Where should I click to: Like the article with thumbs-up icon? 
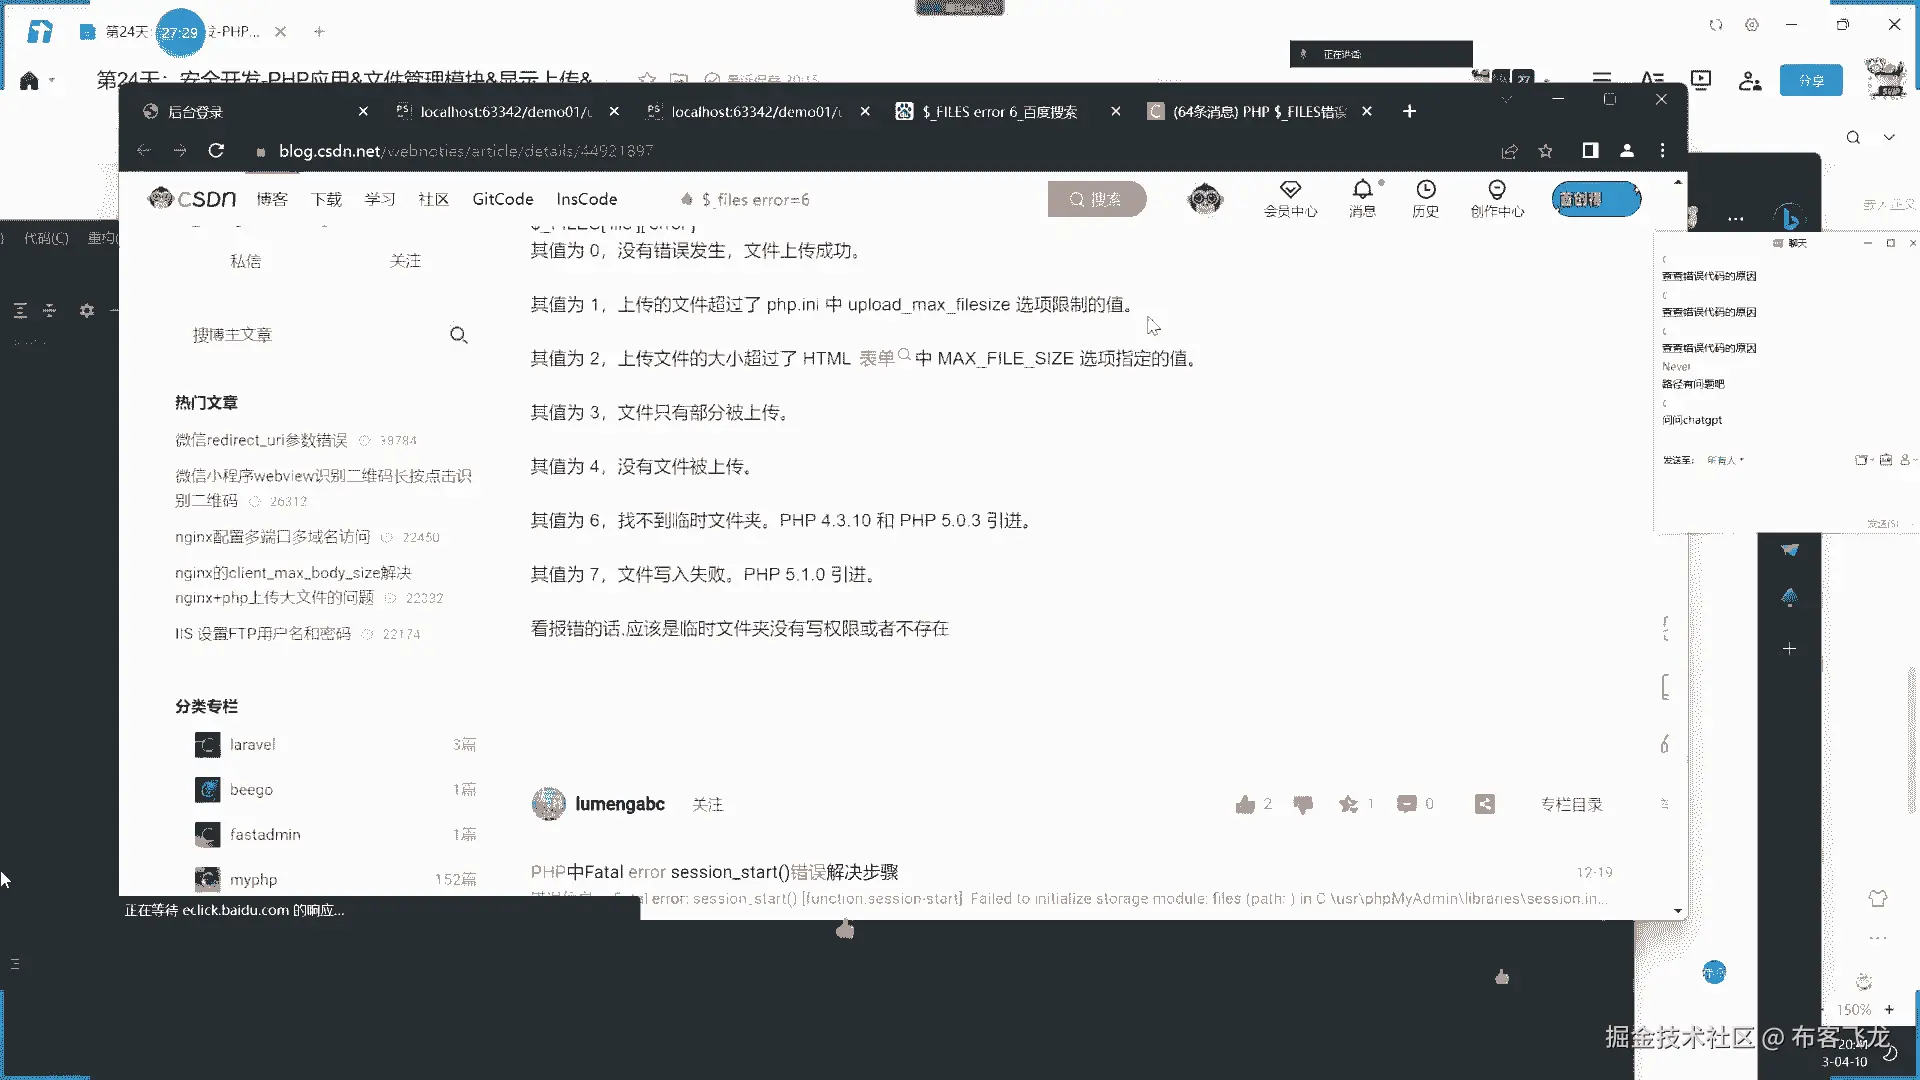[1245, 805]
